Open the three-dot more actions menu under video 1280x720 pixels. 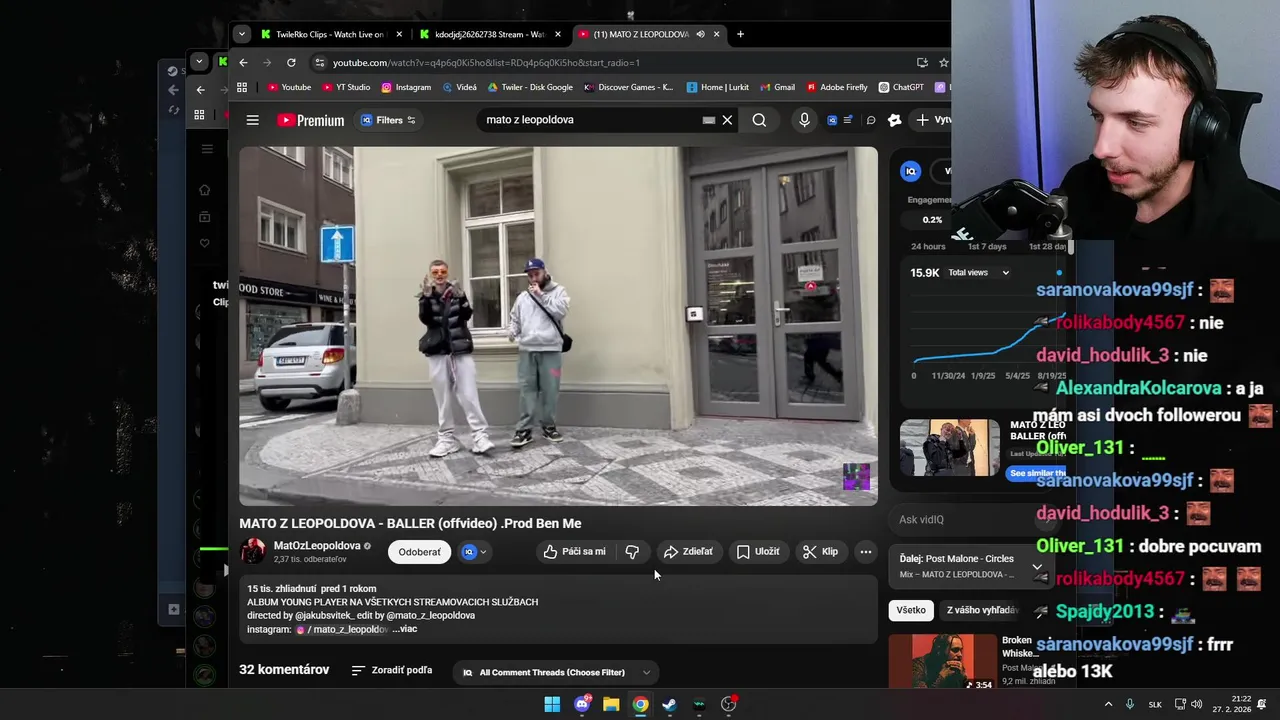866,552
